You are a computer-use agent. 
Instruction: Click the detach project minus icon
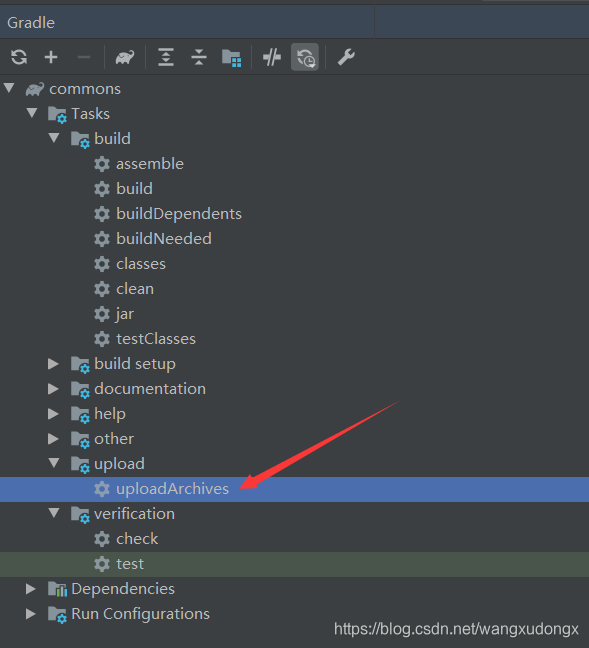click(84, 57)
